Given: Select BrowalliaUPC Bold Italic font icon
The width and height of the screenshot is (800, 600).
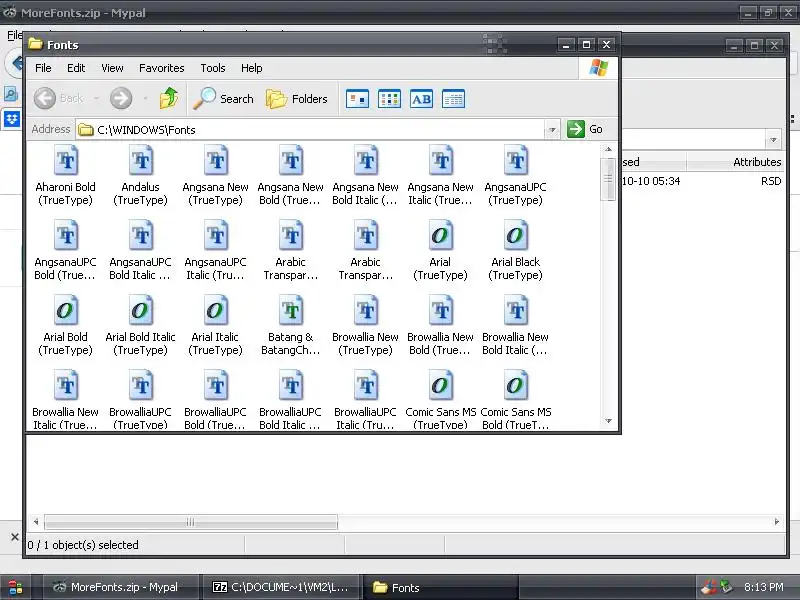Looking at the screenshot, I should tap(291, 385).
